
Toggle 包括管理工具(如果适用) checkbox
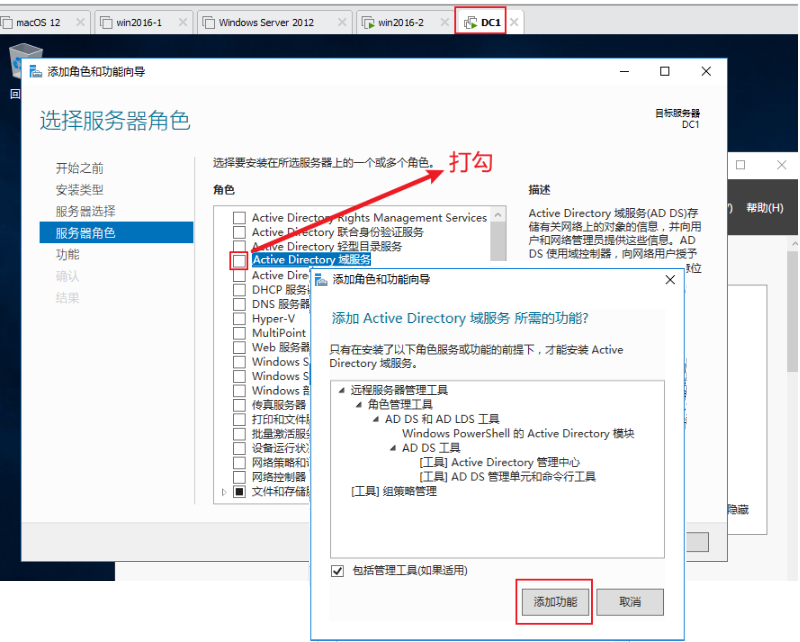[337, 571]
